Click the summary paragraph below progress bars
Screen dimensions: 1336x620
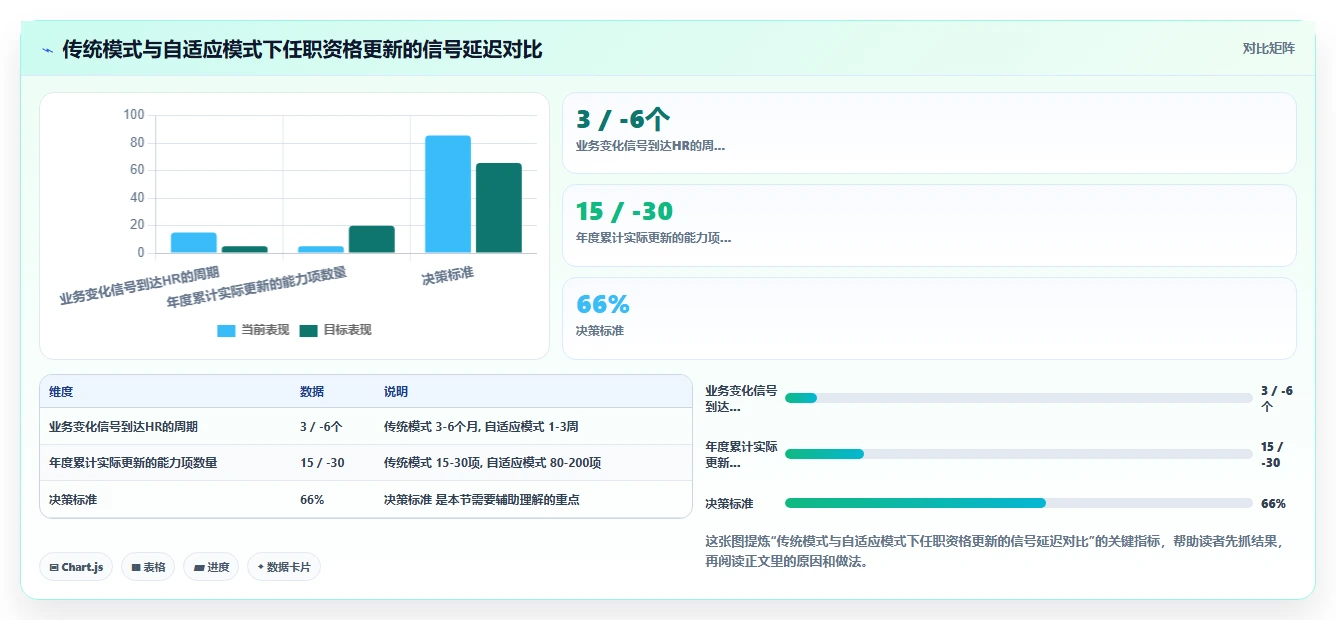tap(994, 551)
